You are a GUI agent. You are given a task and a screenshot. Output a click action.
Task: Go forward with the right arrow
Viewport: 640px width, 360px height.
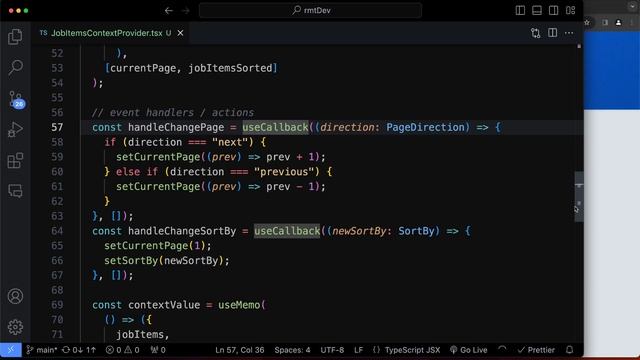[186, 11]
